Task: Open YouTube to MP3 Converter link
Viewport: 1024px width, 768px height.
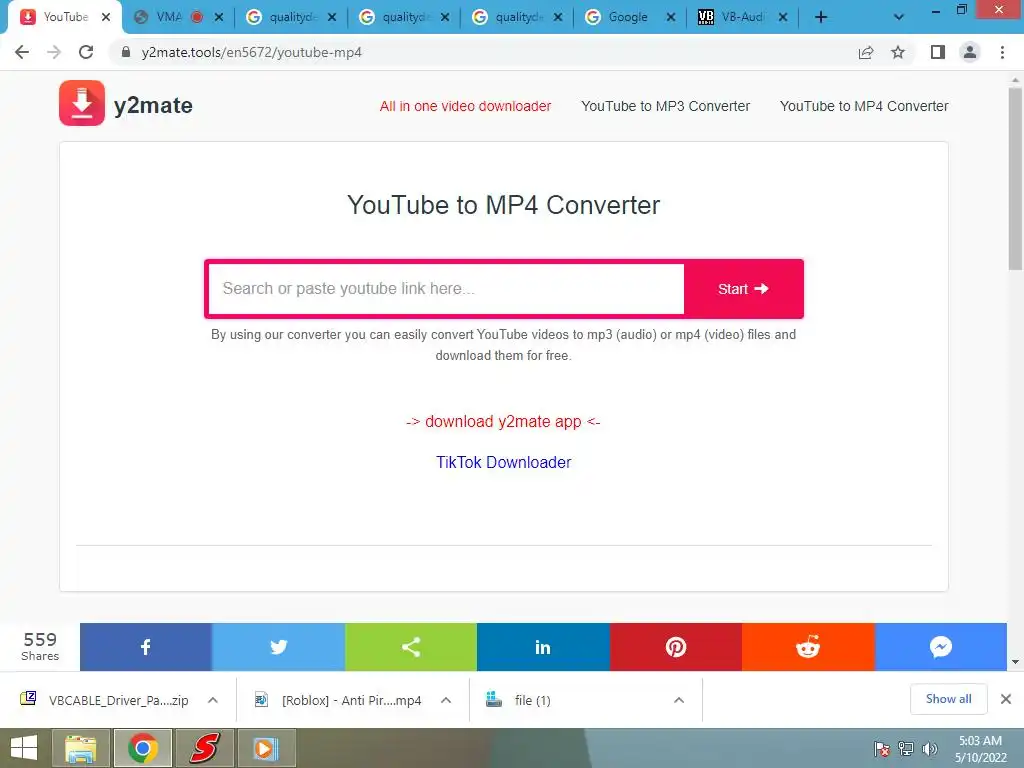Action: click(665, 106)
